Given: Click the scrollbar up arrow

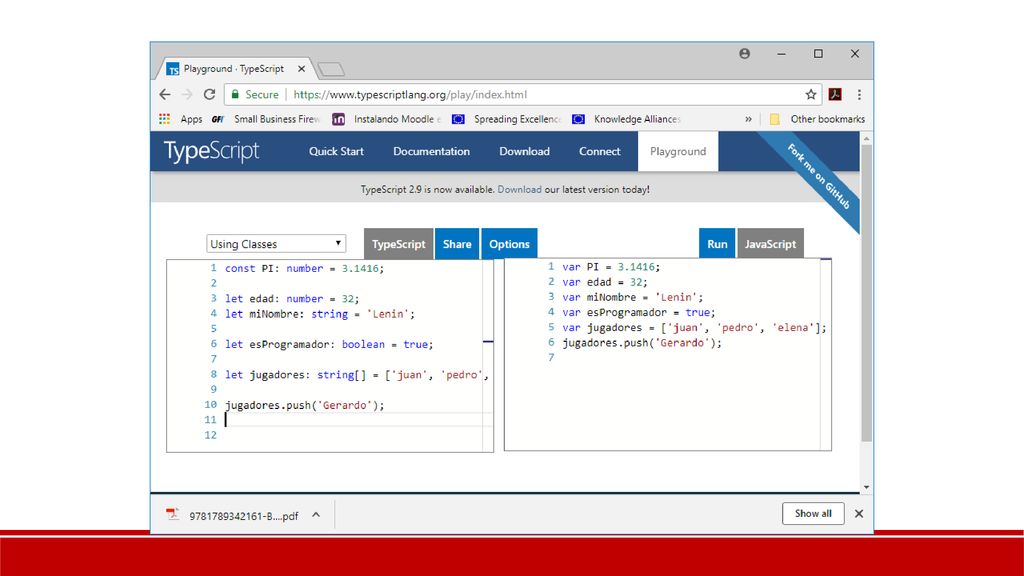Looking at the screenshot, I should click(867, 138).
